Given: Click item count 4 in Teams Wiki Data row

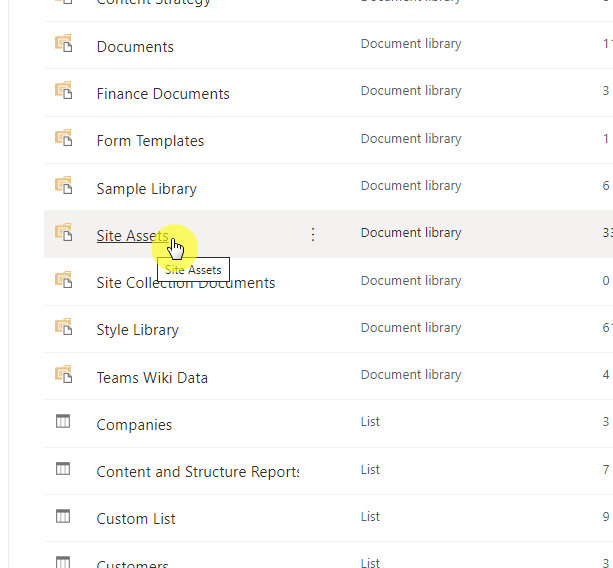Looking at the screenshot, I should point(606,375).
